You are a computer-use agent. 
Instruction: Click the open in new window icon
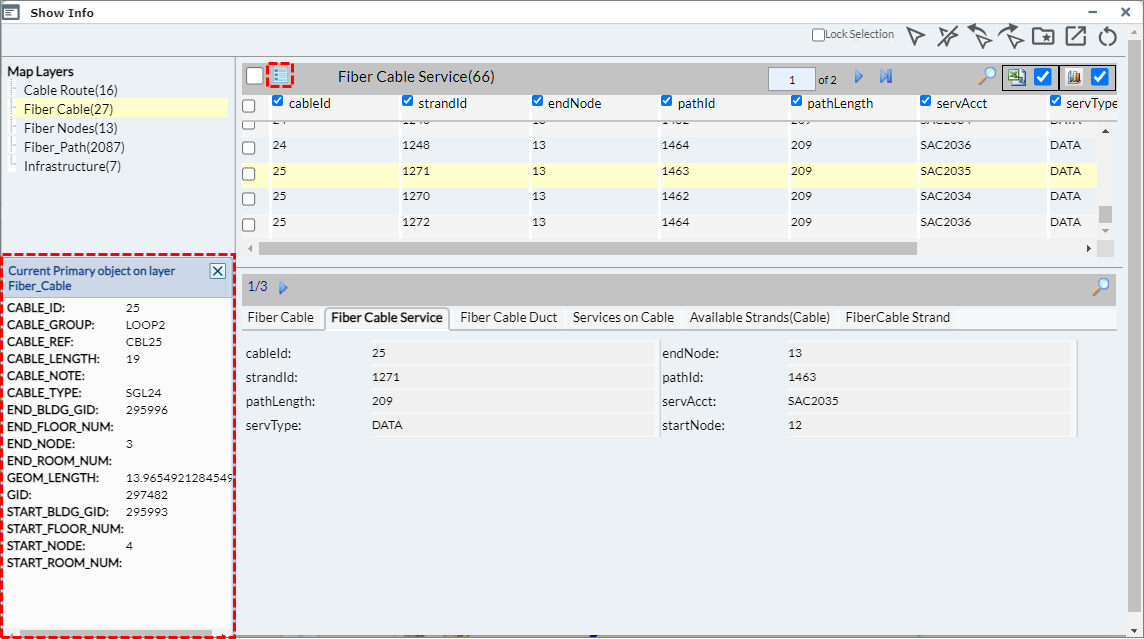tap(1075, 37)
